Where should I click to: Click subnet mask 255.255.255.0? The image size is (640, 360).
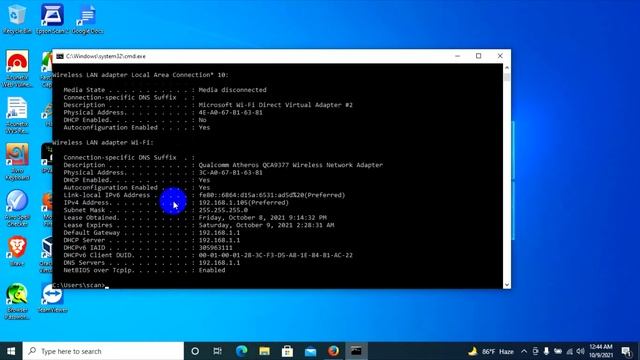click(223, 210)
